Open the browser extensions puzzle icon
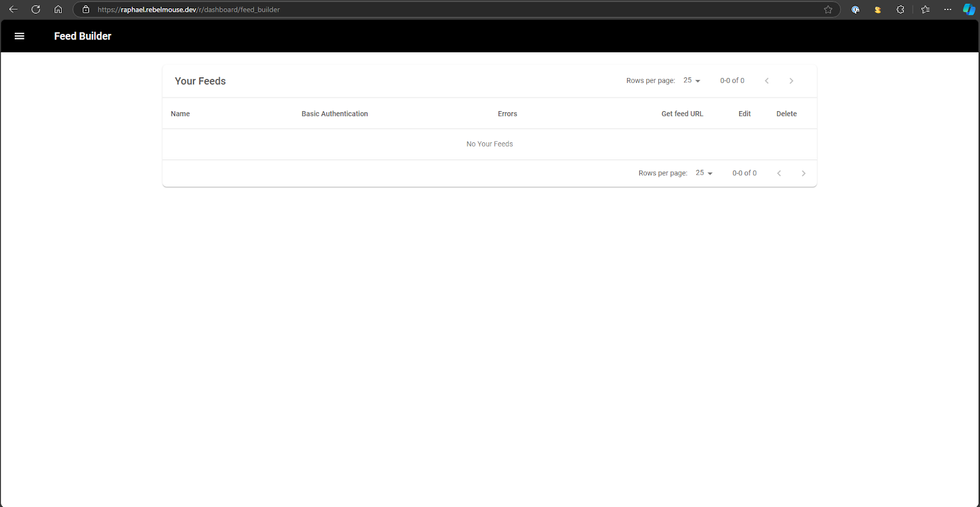Image resolution: width=980 pixels, height=507 pixels. (x=900, y=10)
